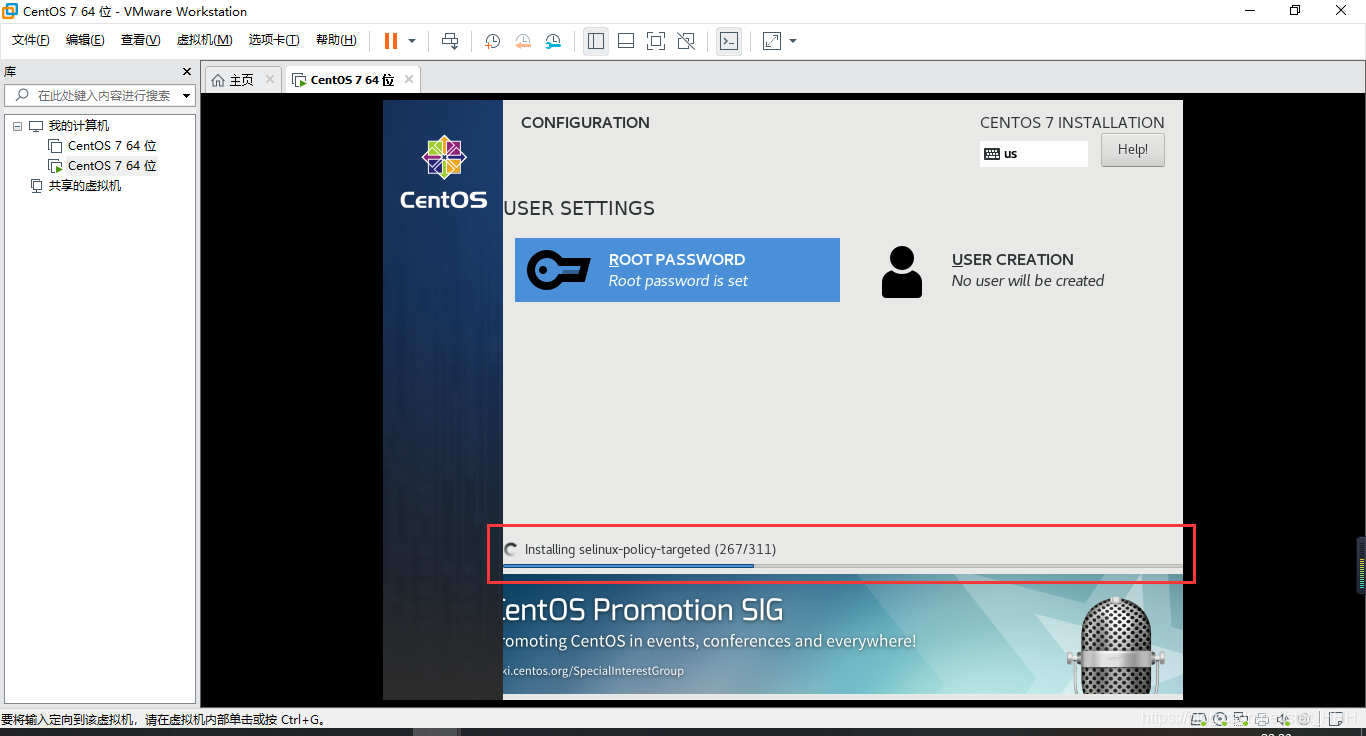1366x736 pixels.
Task: Open ROOT PASSWORD settings
Action: 677,270
